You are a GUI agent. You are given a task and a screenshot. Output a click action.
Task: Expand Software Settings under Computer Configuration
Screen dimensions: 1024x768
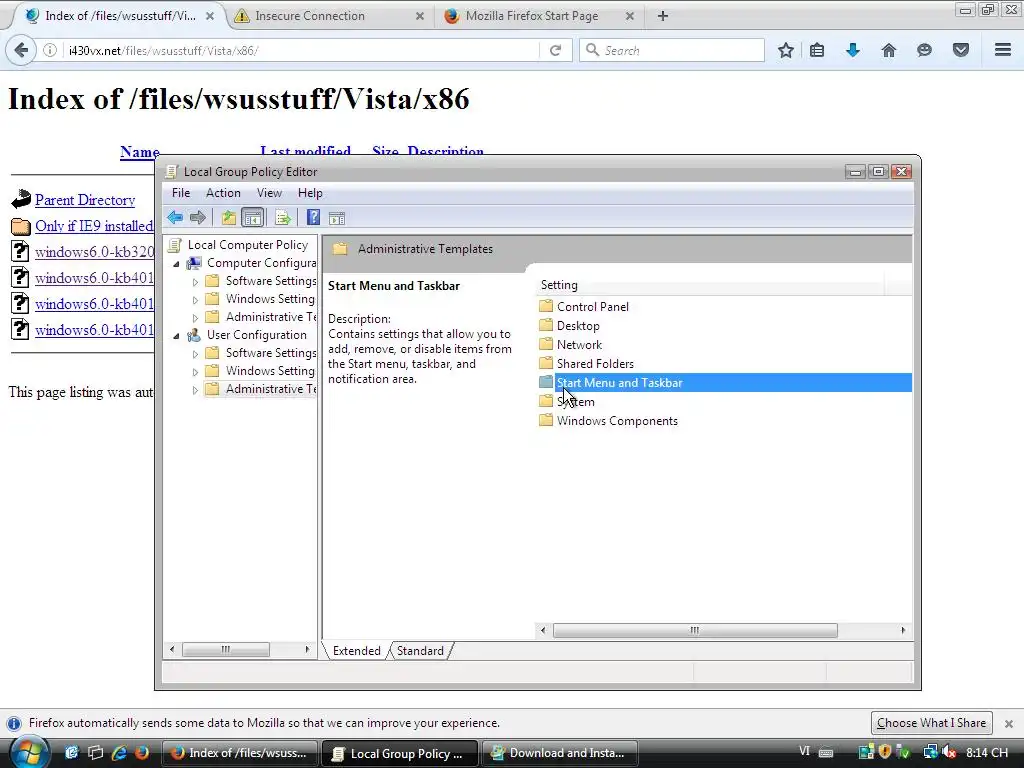[x=195, y=282]
